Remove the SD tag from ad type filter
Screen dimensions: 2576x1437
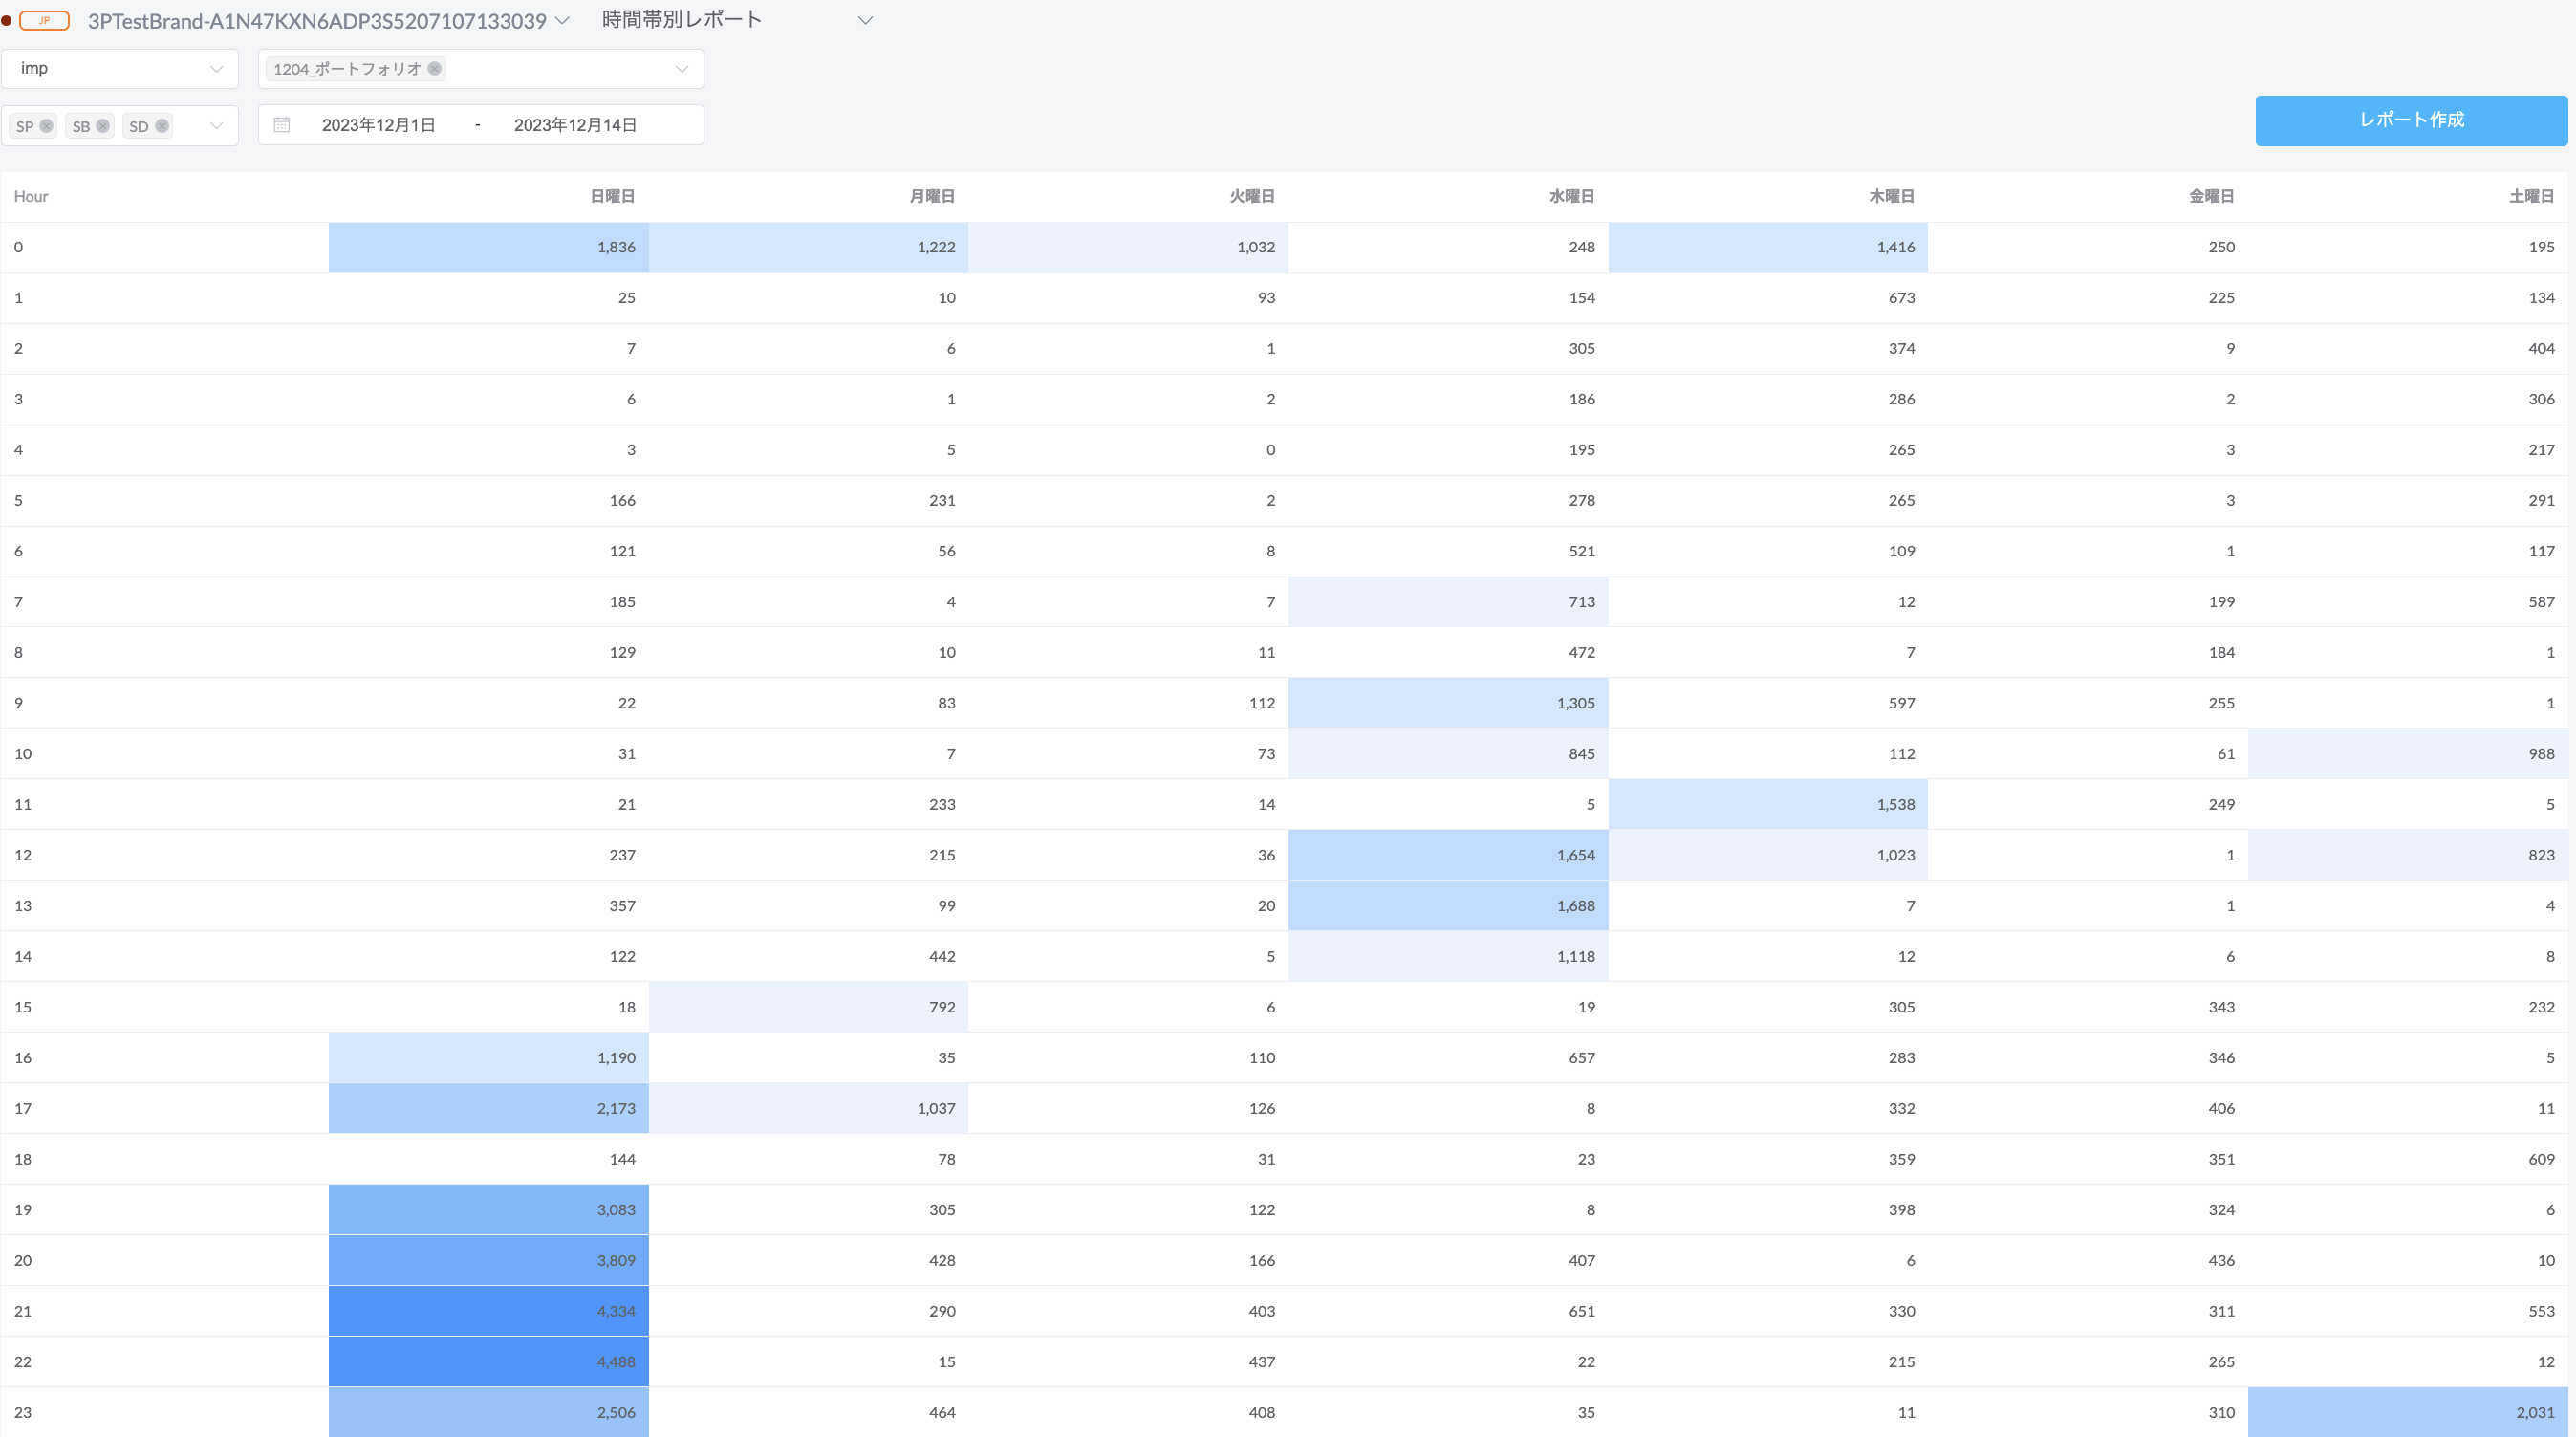coord(162,126)
